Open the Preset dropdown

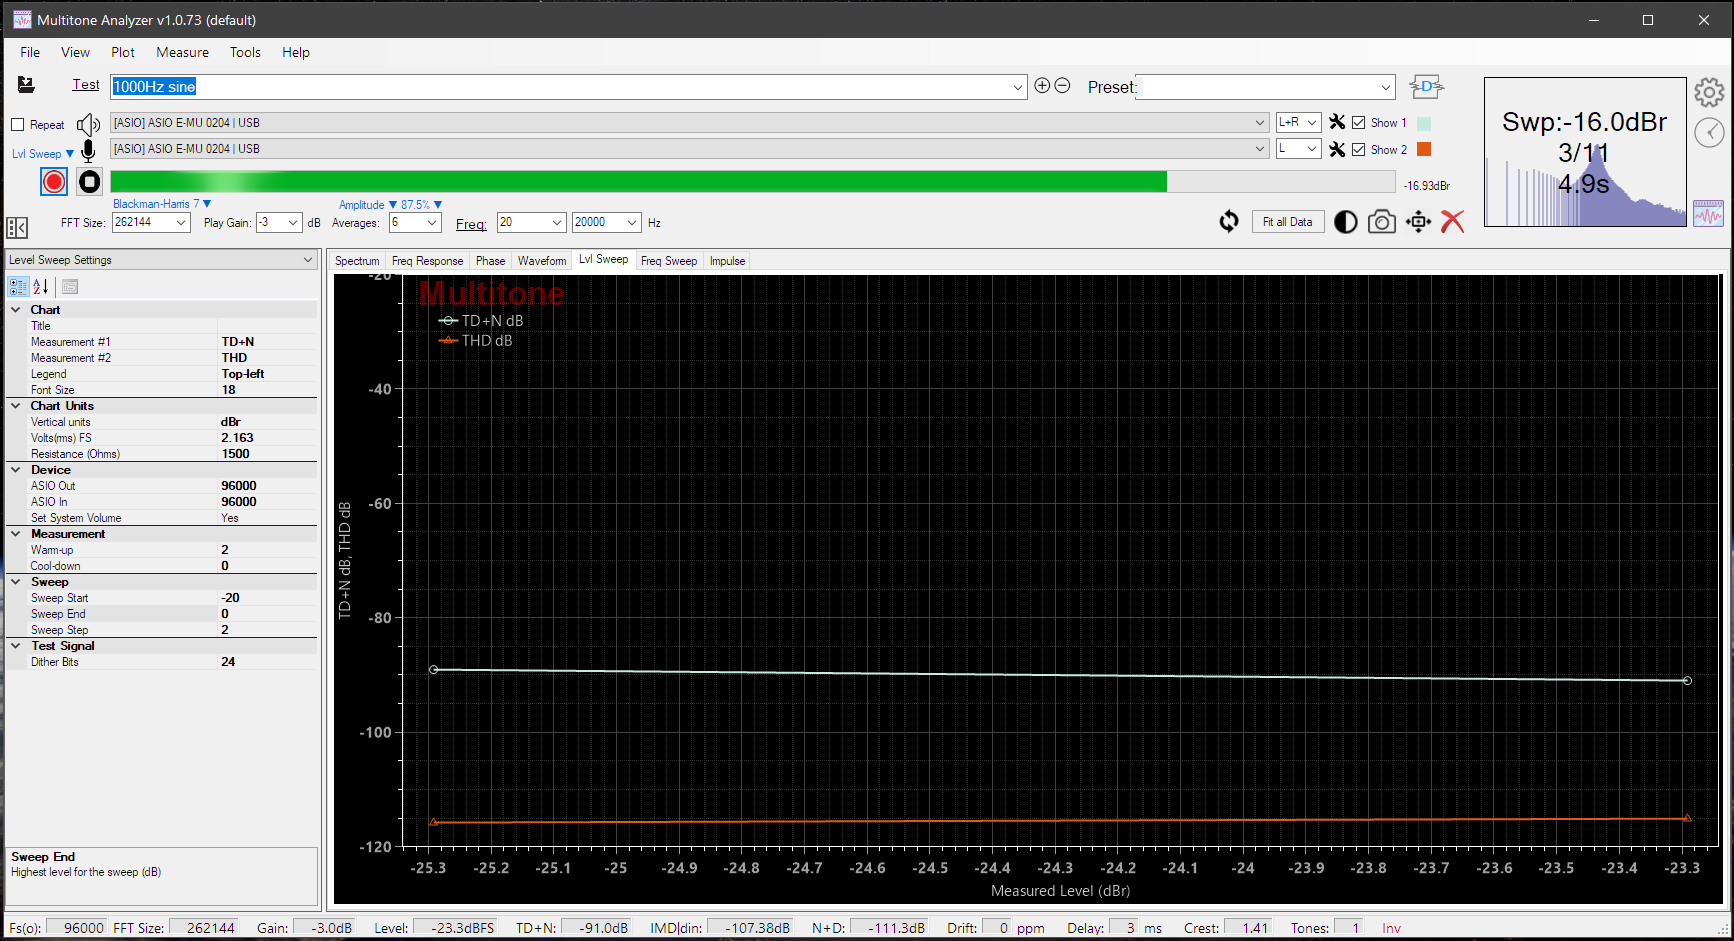coord(1386,87)
